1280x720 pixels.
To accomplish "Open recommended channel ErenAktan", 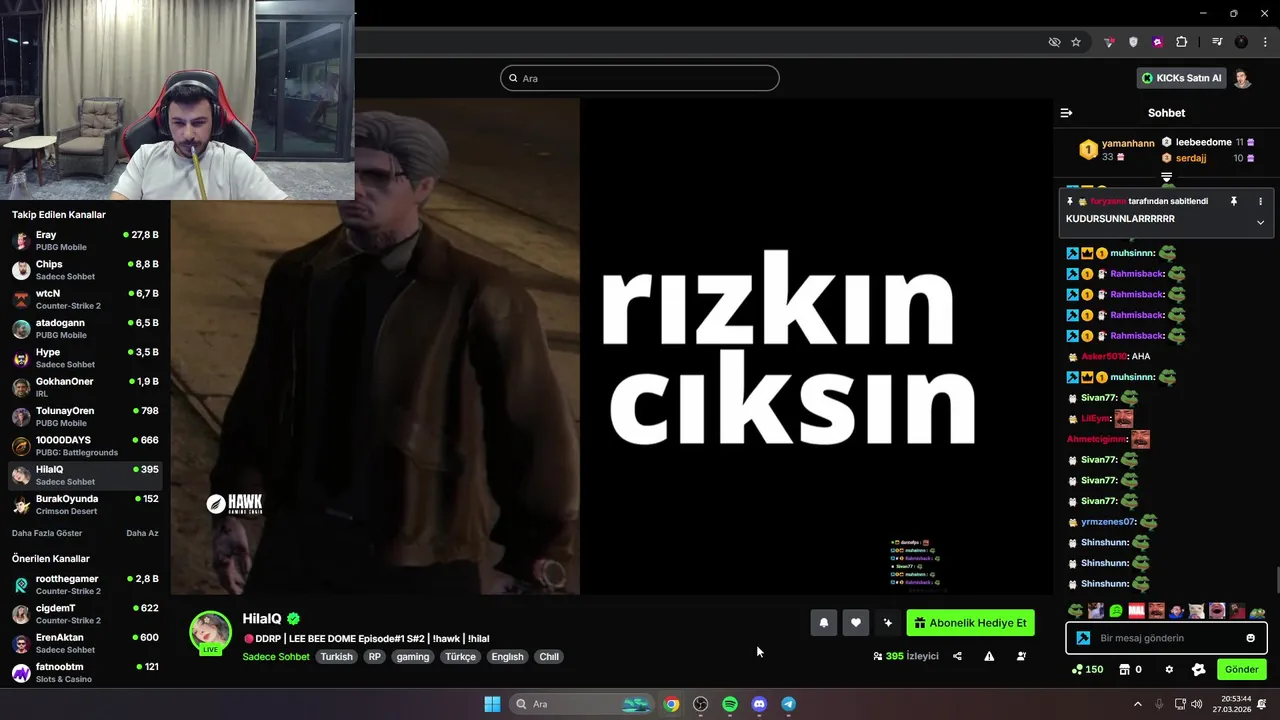I will pyautogui.click(x=85, y=643).
